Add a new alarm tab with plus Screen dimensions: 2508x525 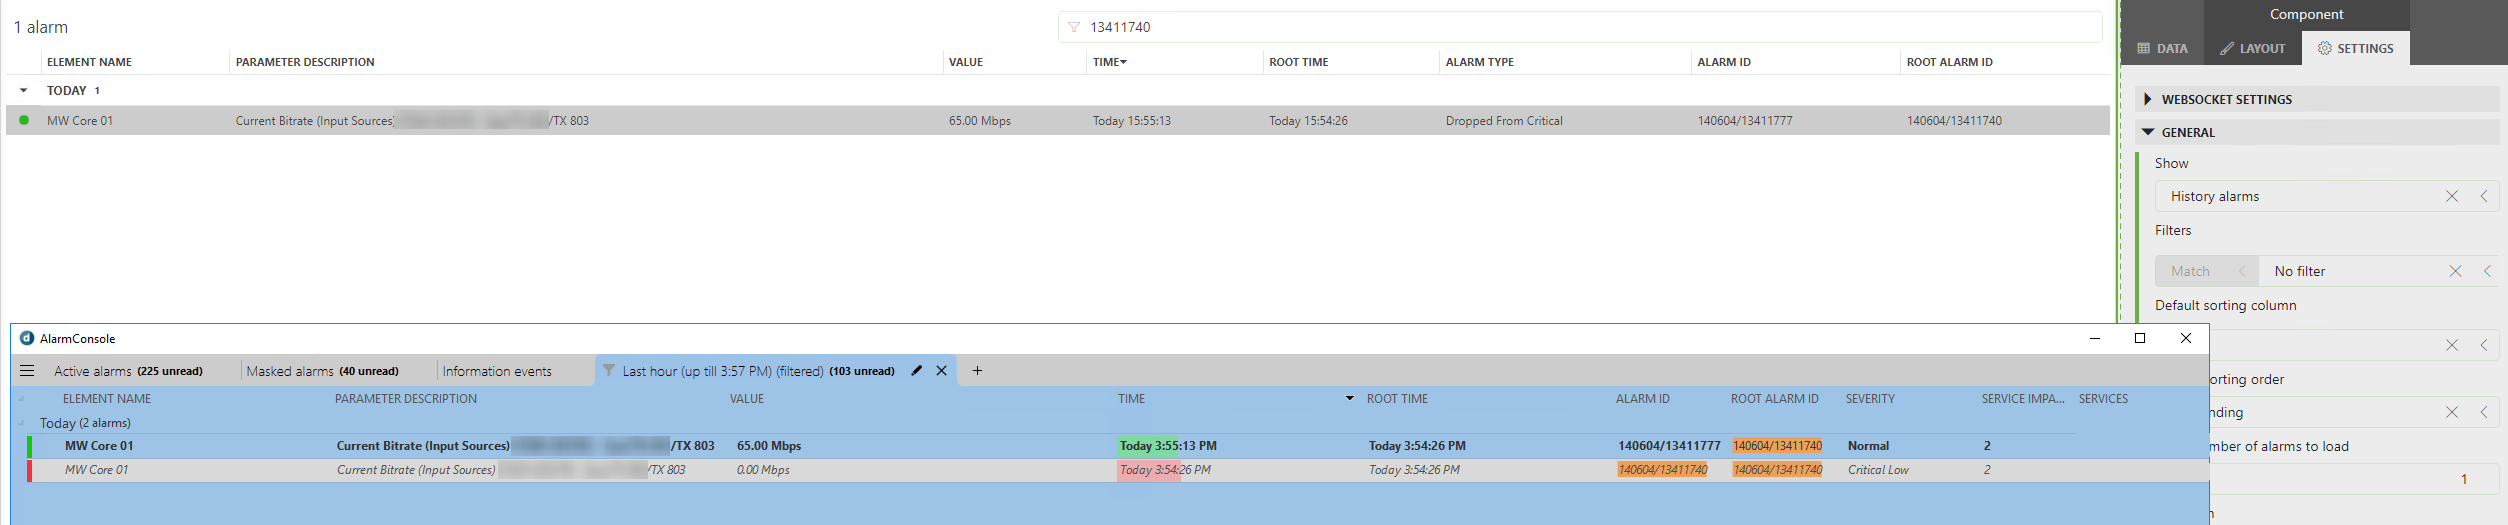pyautogui.click(x=977, y=371)
